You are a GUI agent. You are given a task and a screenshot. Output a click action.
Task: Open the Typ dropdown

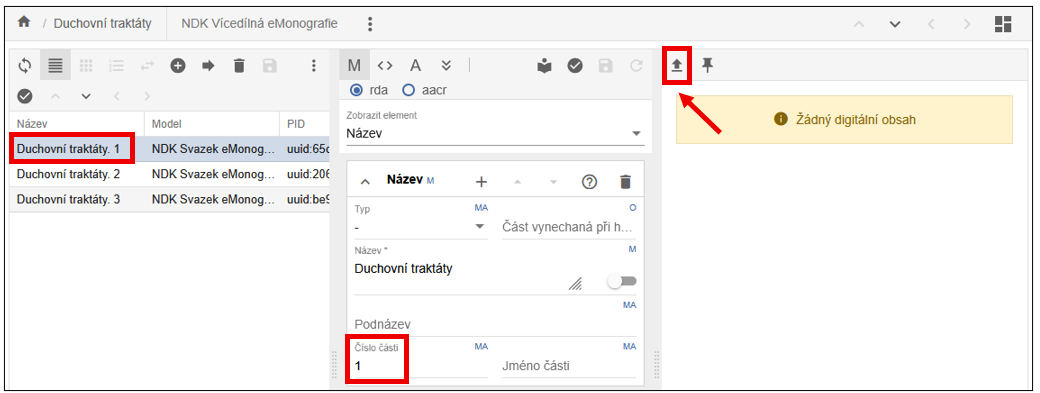pyautogui.click(x=421, y=227)
